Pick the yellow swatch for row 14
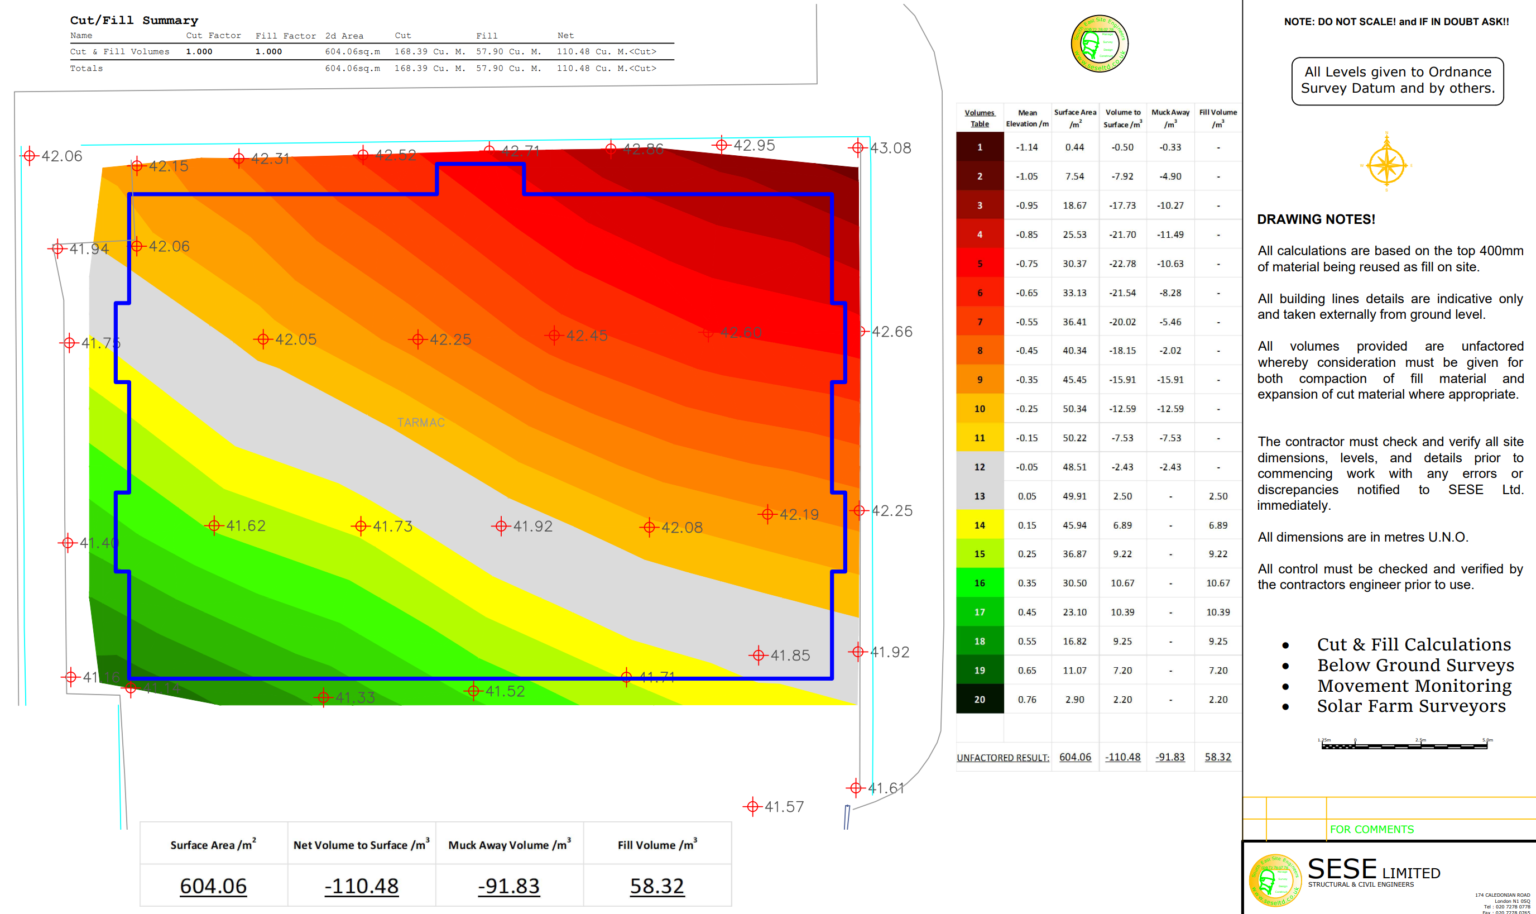 (979, 525)
